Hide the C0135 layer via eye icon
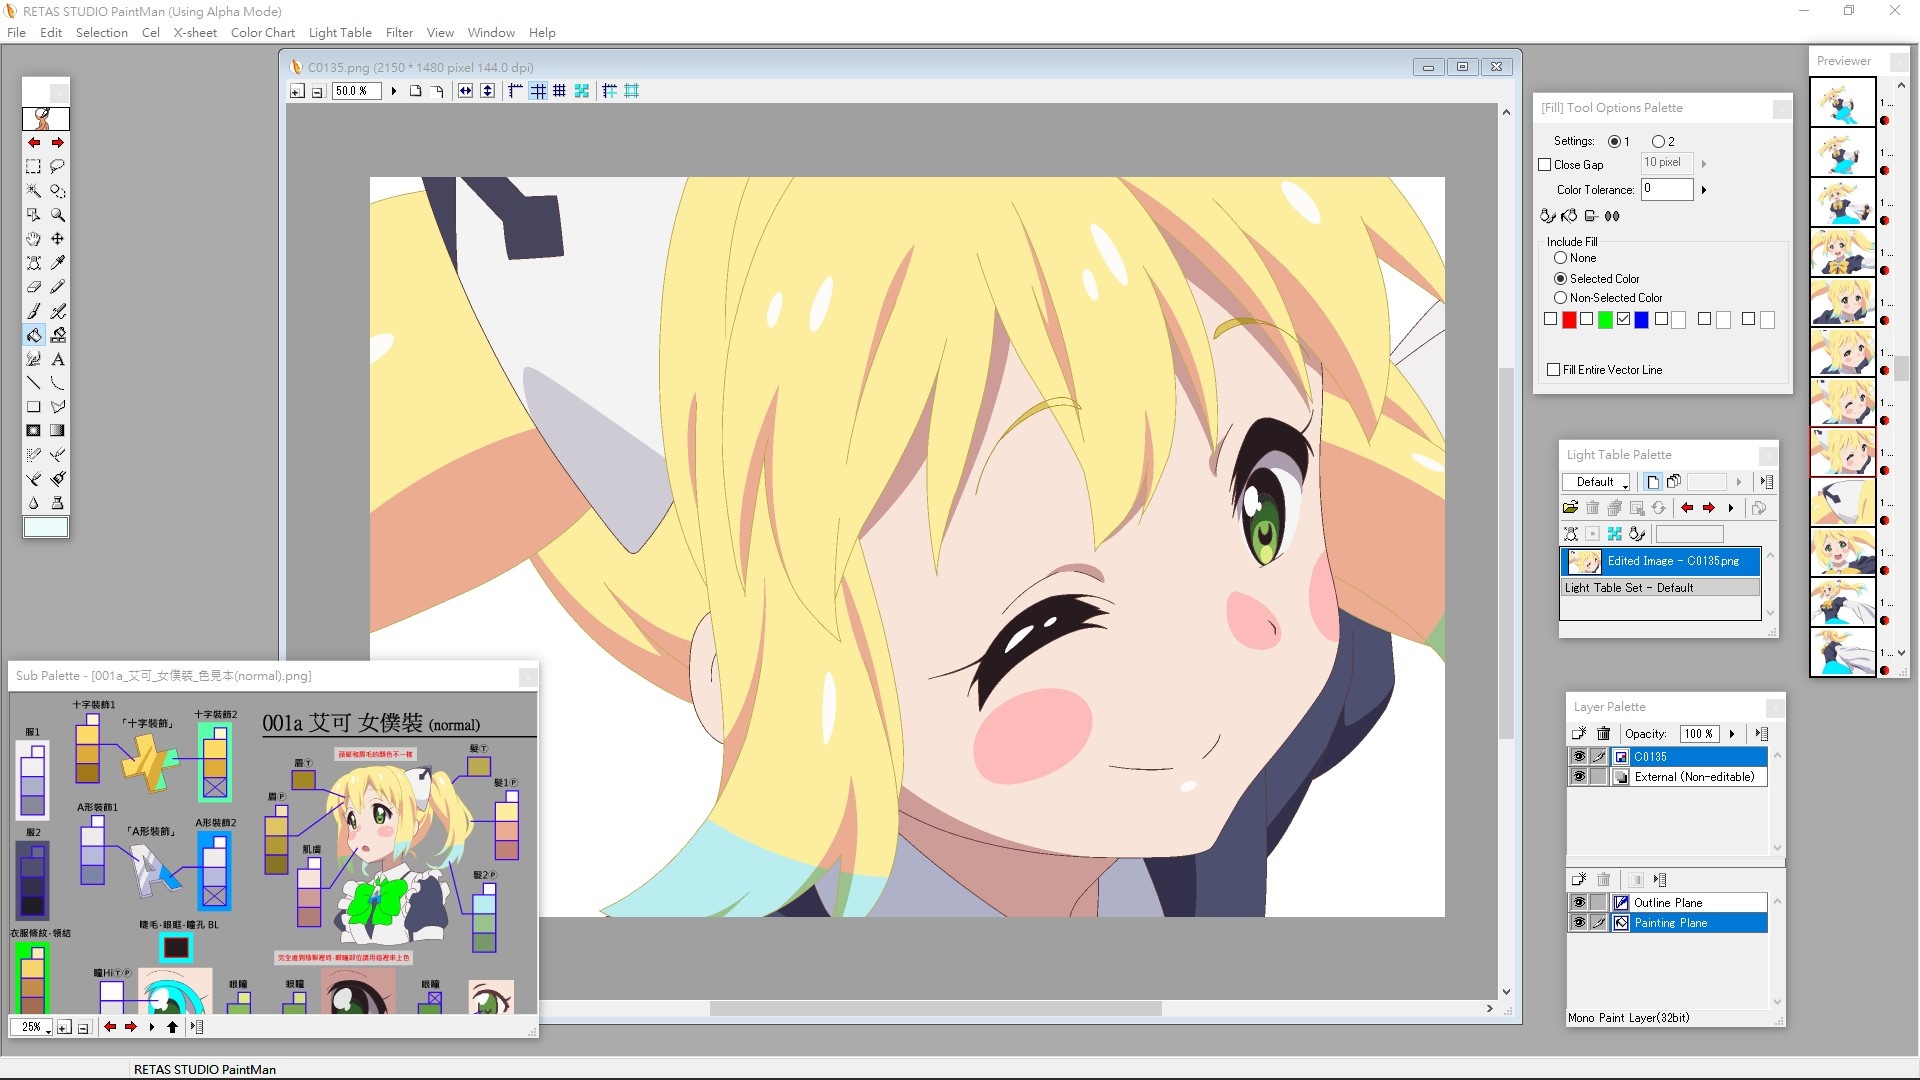1920x1080 pixels. 1579,757
